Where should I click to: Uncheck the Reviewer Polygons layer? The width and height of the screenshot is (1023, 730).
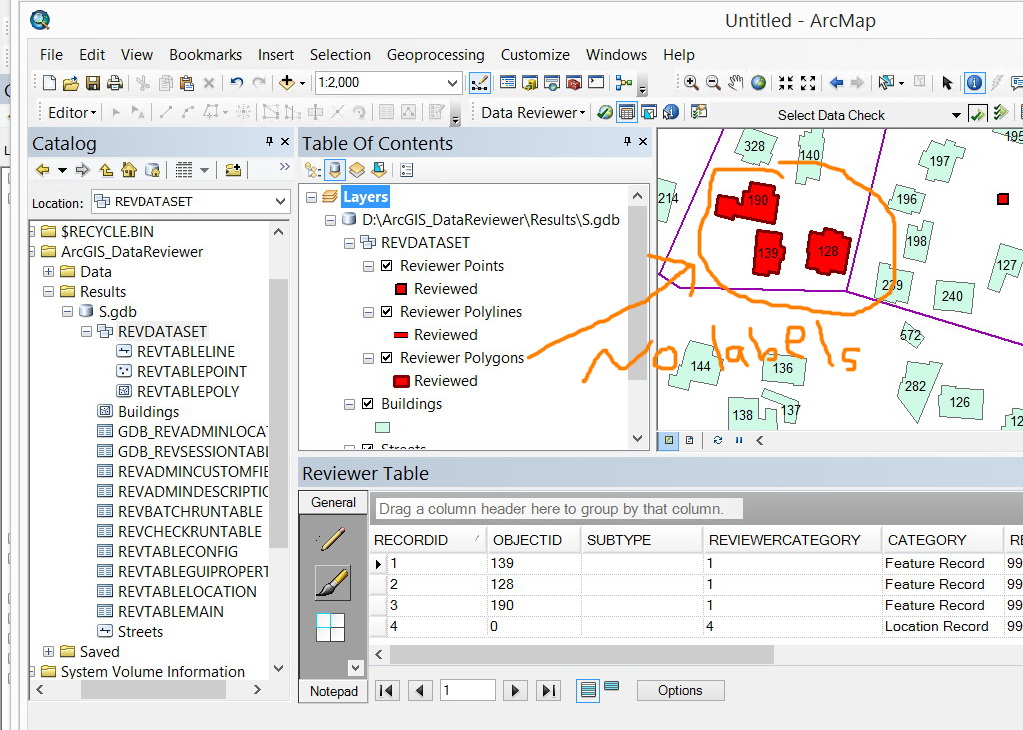point(386,357)
